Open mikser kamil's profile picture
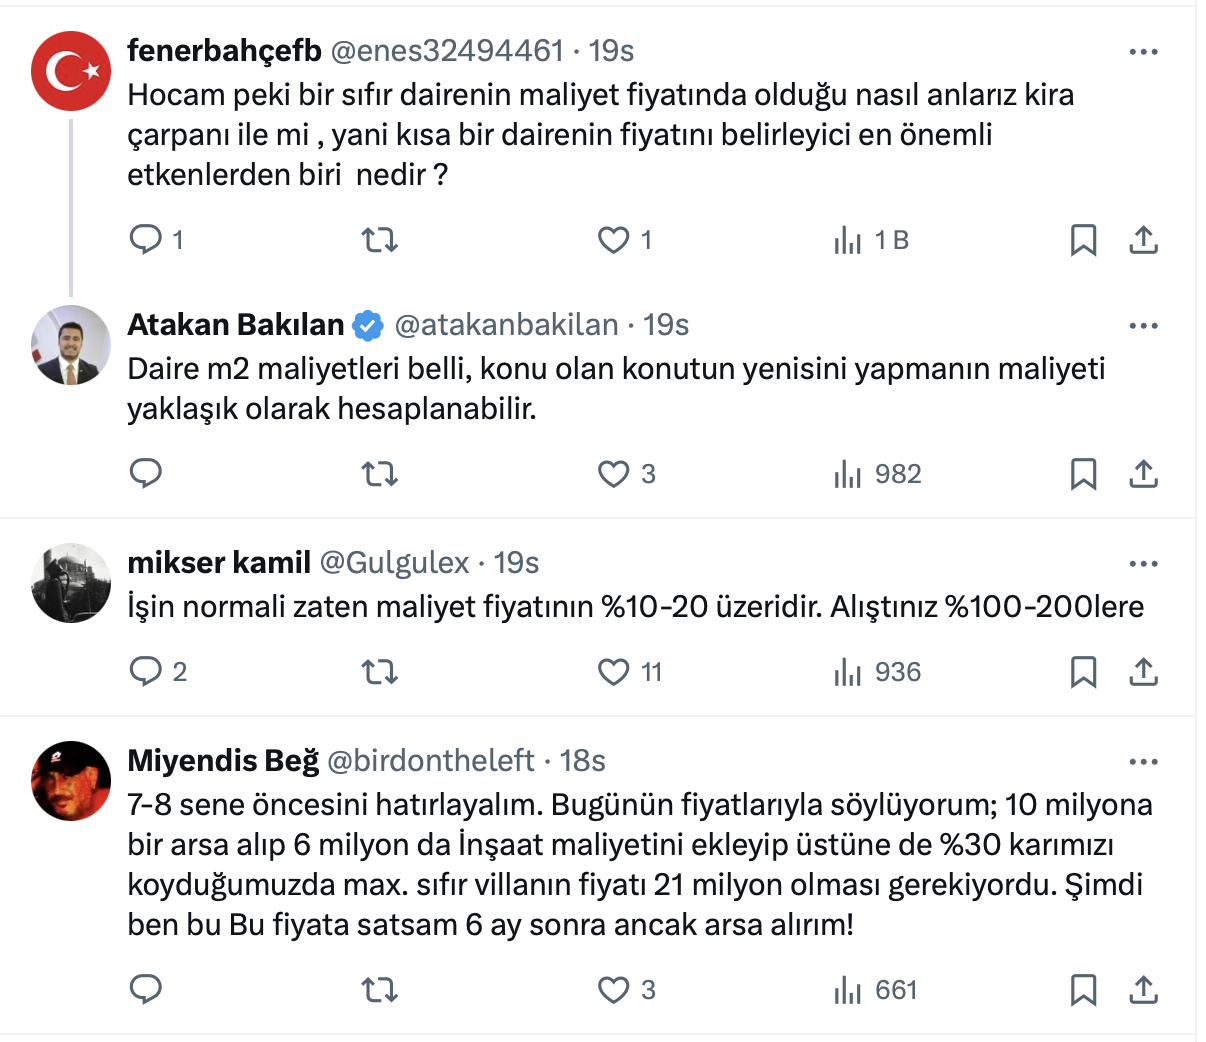Image resolution: width=1206 pixels, height=1042 pixels. [70, 583]
